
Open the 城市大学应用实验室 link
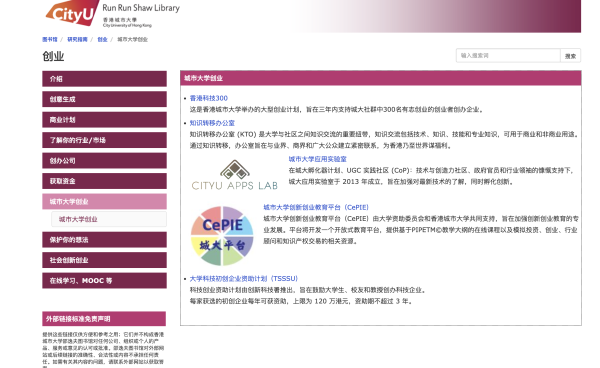coord(318,159)
